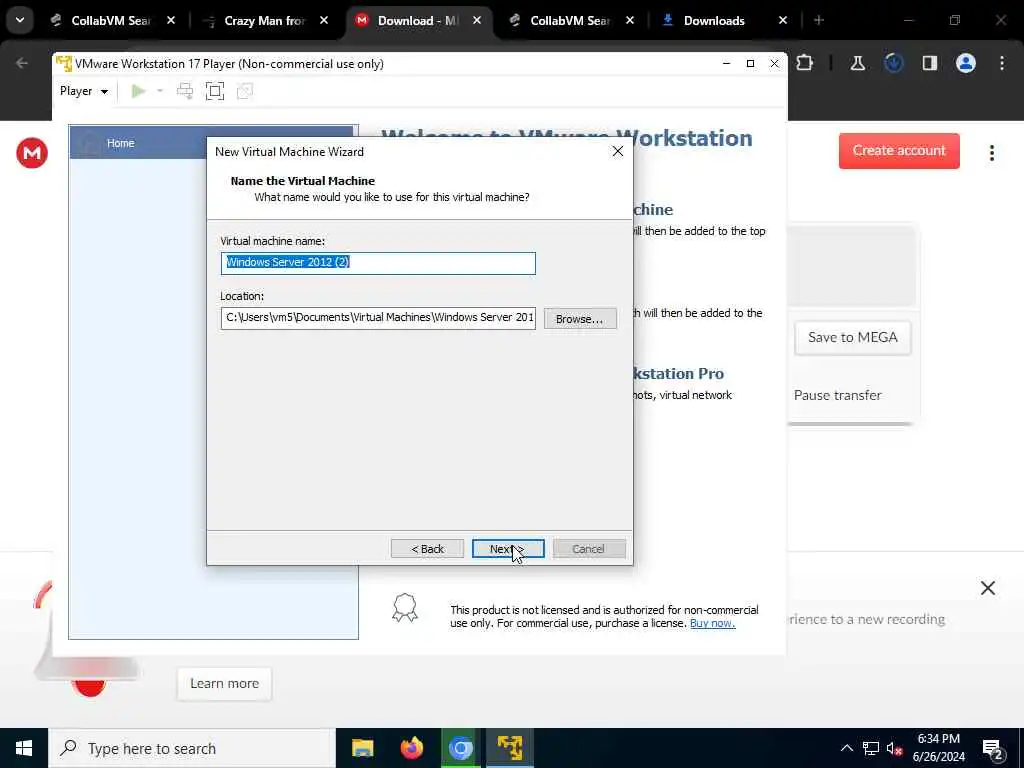Open a new browser tab
Viewport: 1024px width, 768px height.
pos(819,20)
